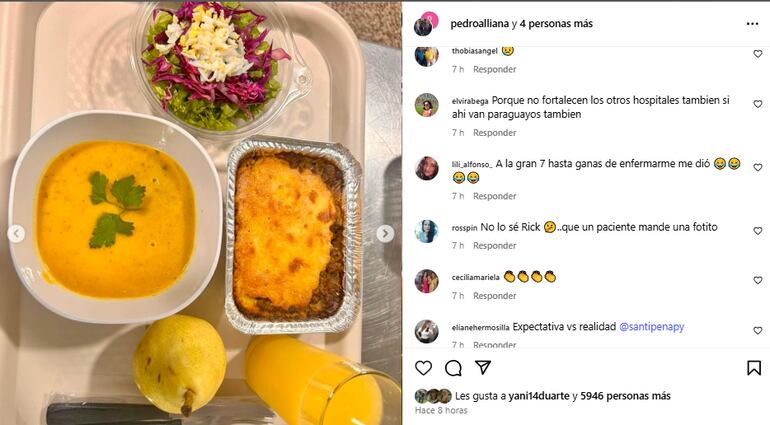The width and height of the screenshot is (770, 425).
Task: Open the pedroalliana profile name
Action: tap(479, 24)
